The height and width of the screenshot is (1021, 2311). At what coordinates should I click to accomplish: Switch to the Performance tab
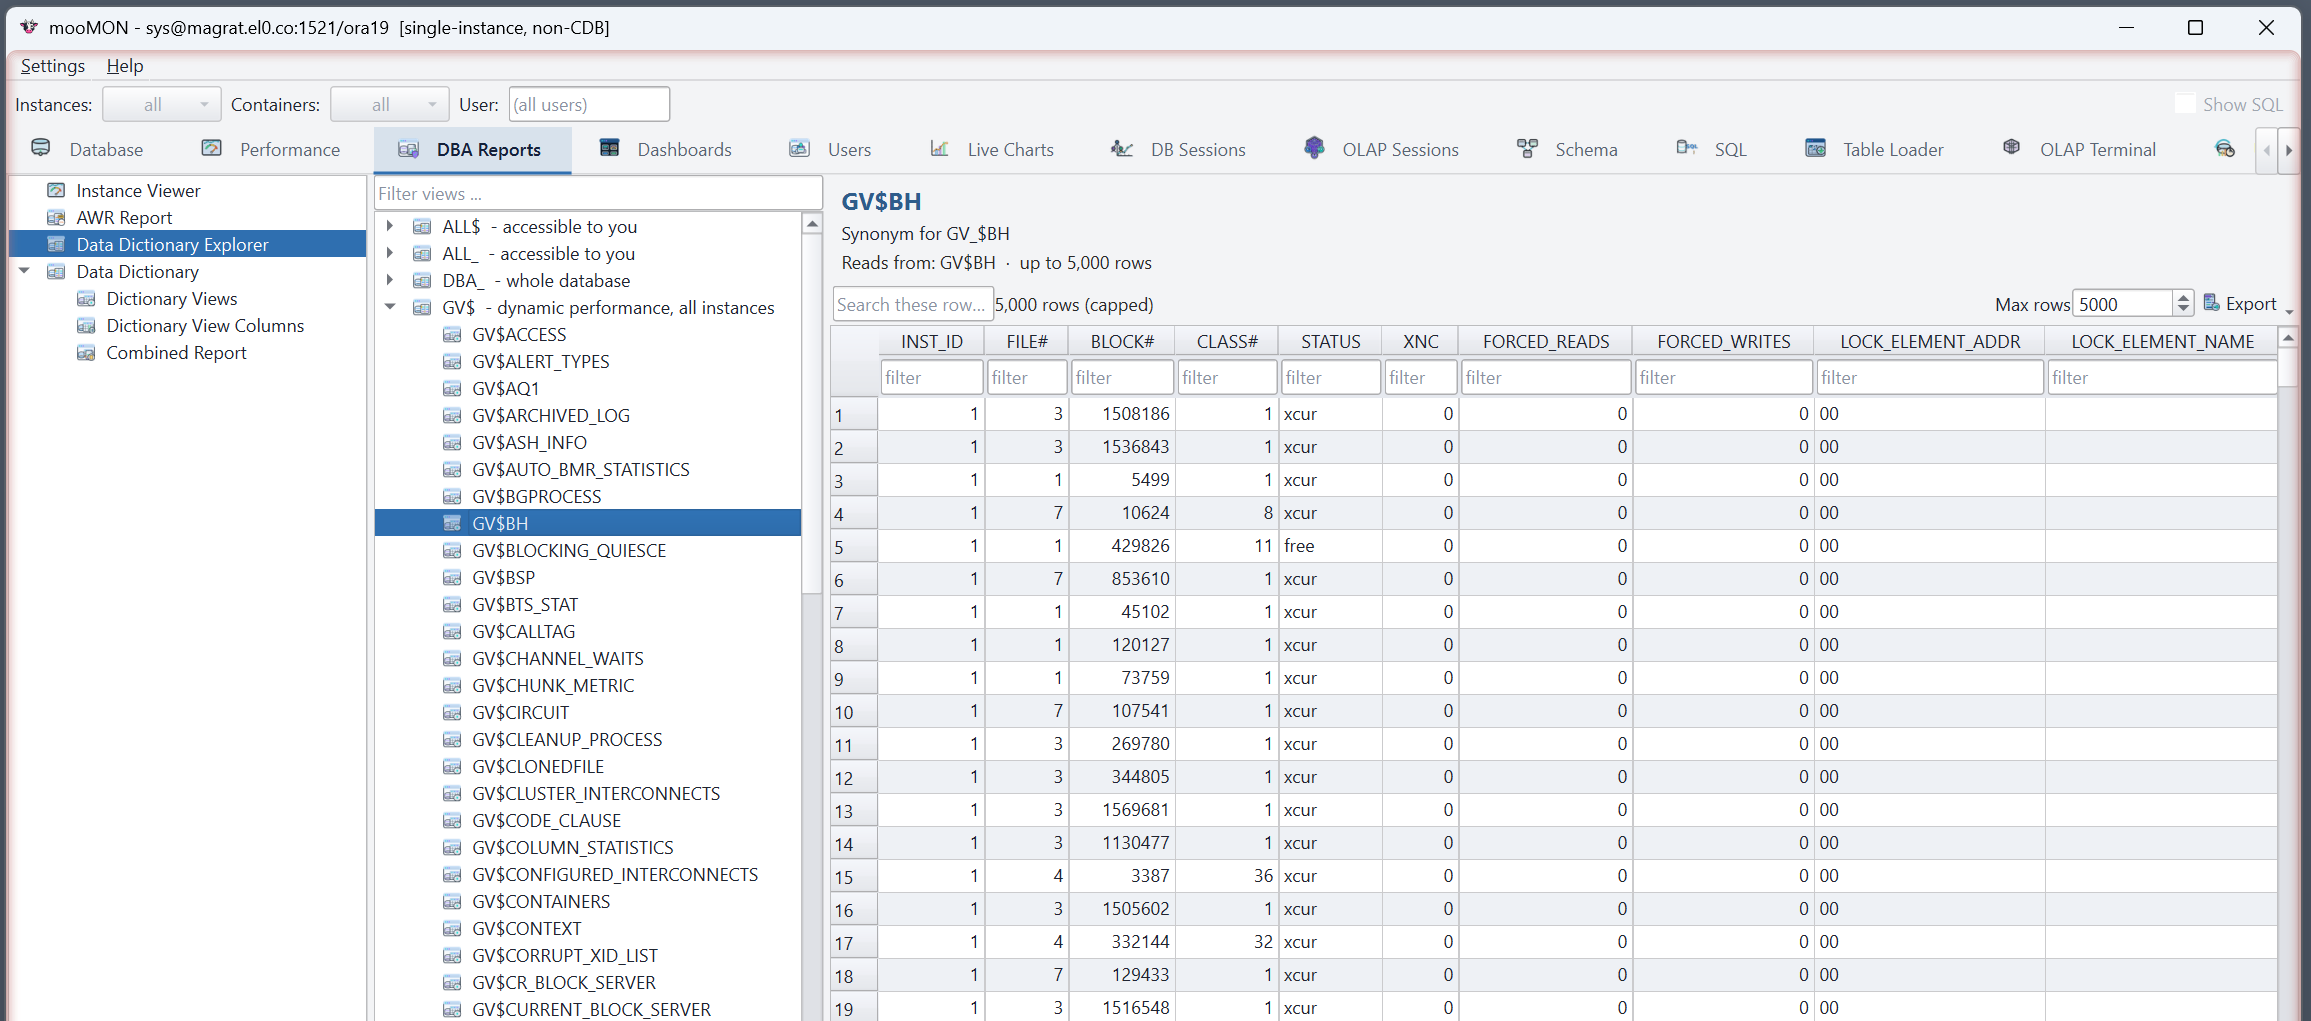click(x=270, y=149)
